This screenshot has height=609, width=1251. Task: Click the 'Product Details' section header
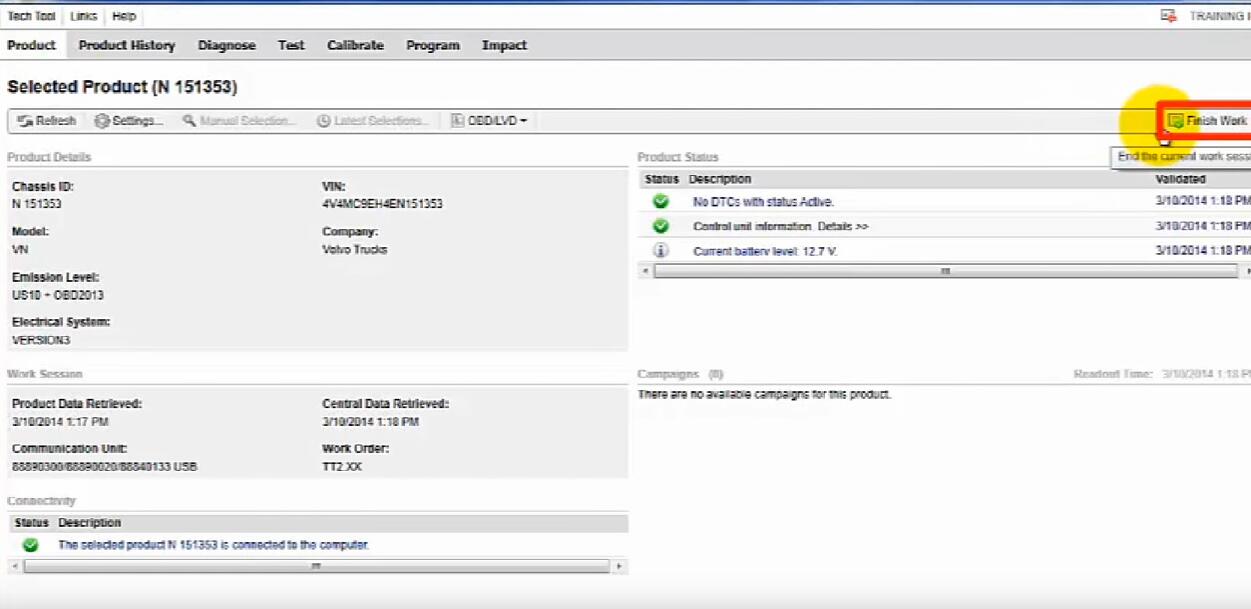tap(49, 157)
